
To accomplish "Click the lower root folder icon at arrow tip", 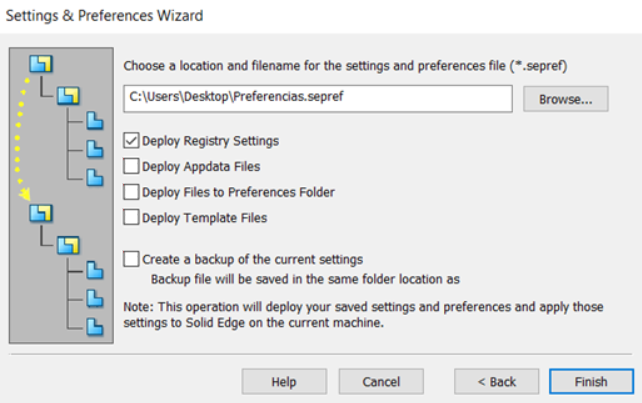I will [x=41, y=213].
